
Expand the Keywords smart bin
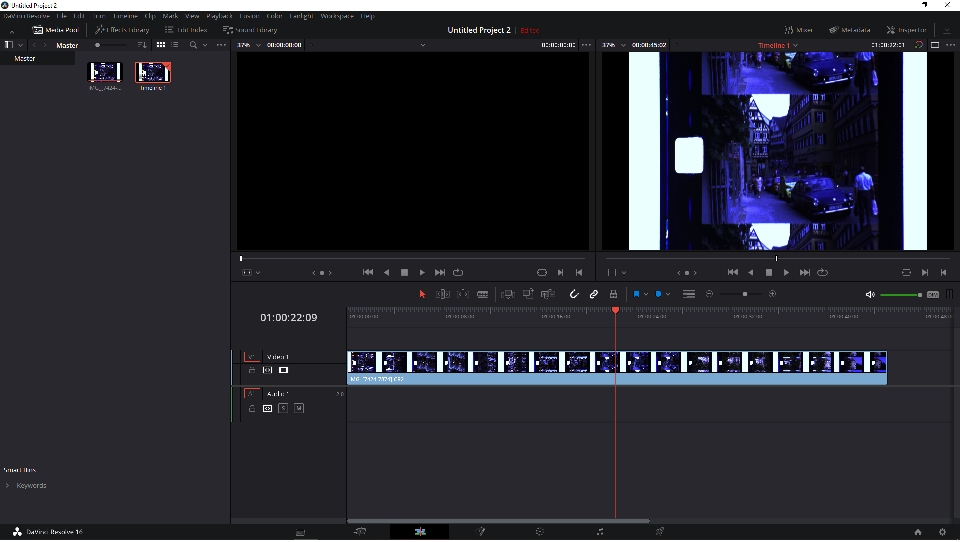[7, 486]
